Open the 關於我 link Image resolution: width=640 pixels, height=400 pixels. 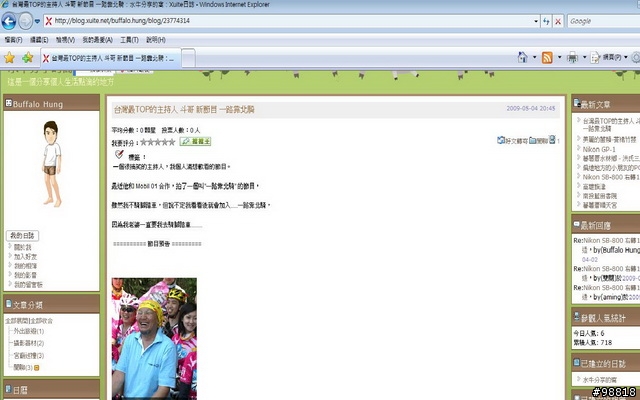[22, 247]
